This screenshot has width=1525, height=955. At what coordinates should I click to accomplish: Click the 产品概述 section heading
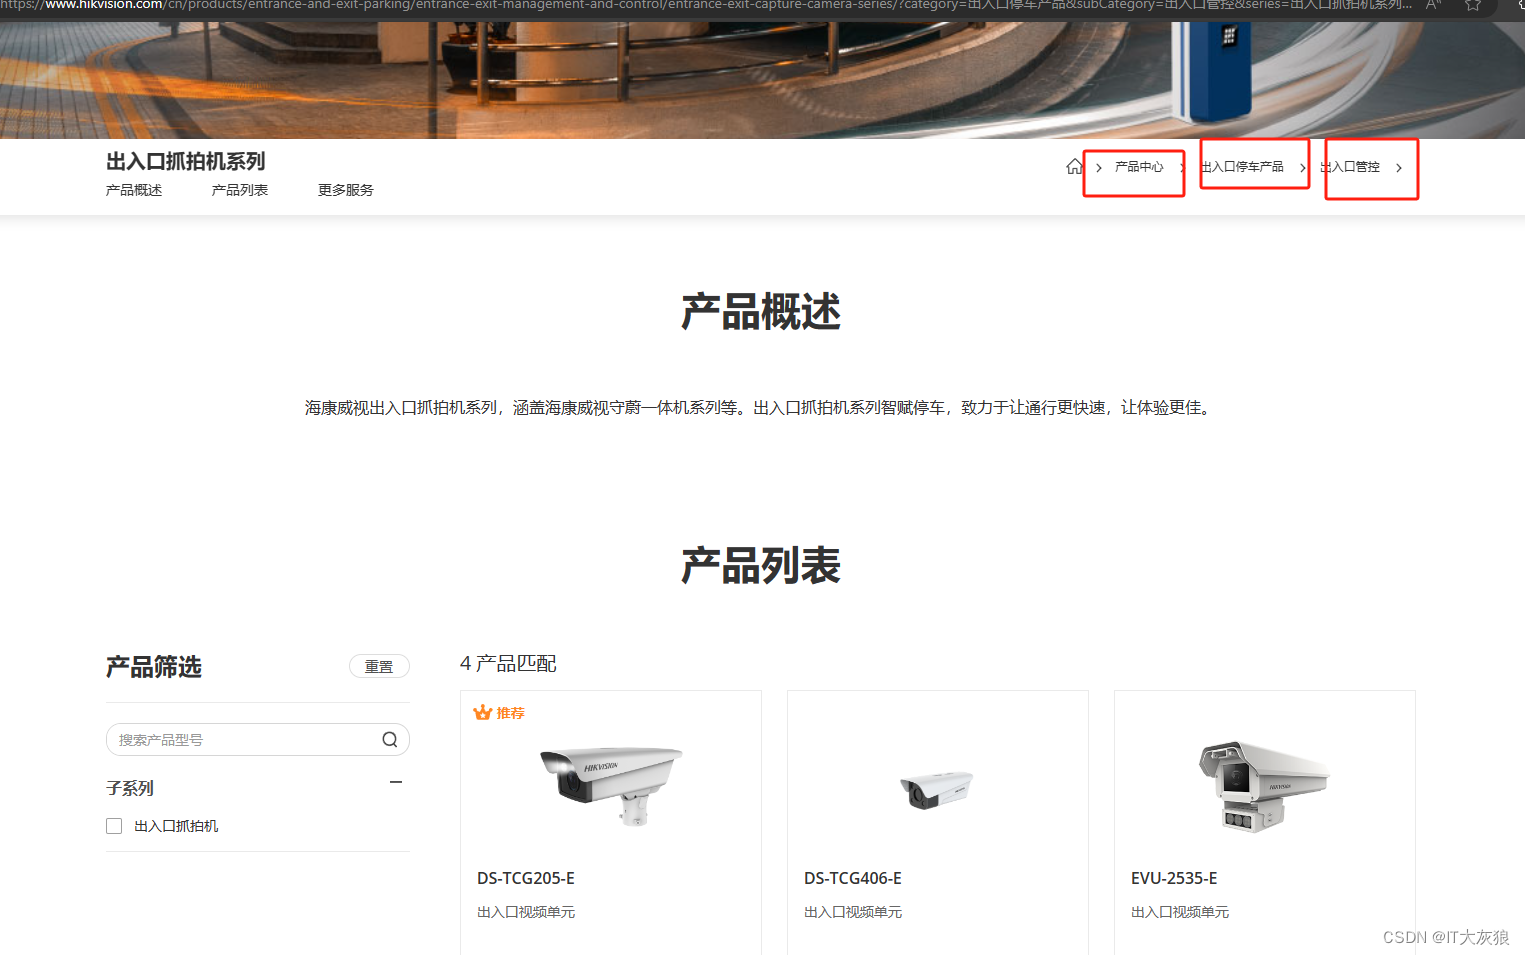tap(761, 312)
